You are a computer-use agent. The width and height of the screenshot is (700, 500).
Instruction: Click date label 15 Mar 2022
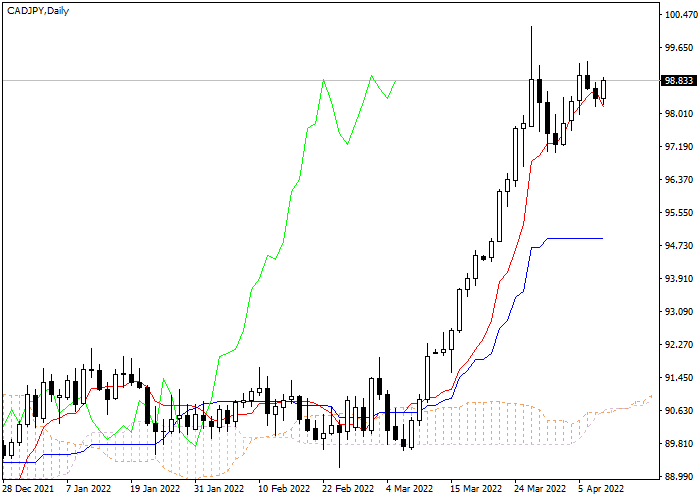point(476,489)
